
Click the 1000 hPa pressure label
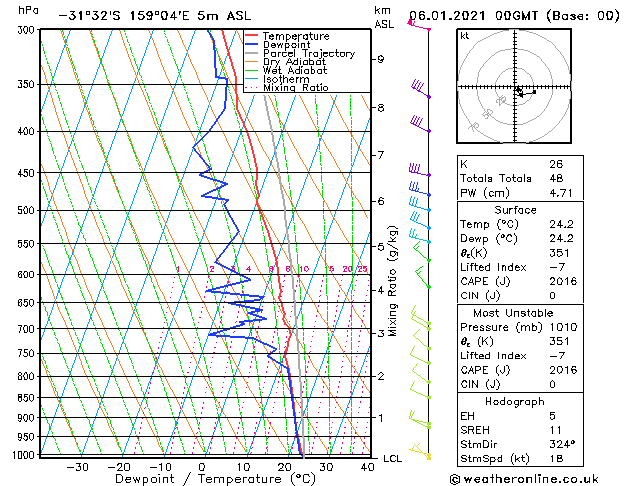pos(24,454)
